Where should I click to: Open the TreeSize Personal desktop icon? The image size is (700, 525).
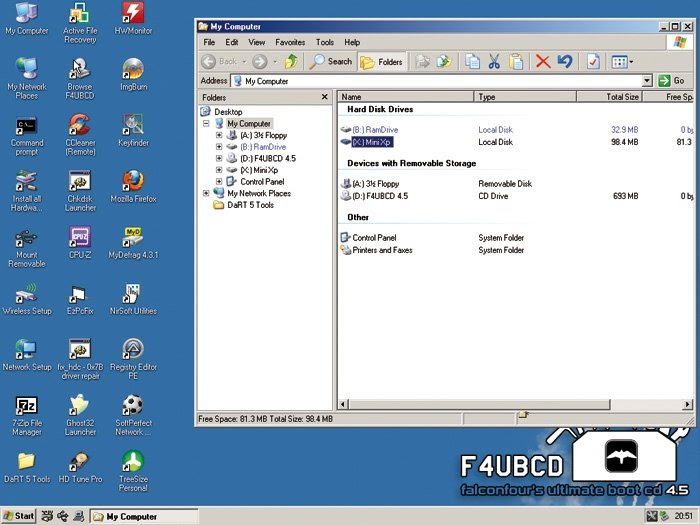[133, 472]
